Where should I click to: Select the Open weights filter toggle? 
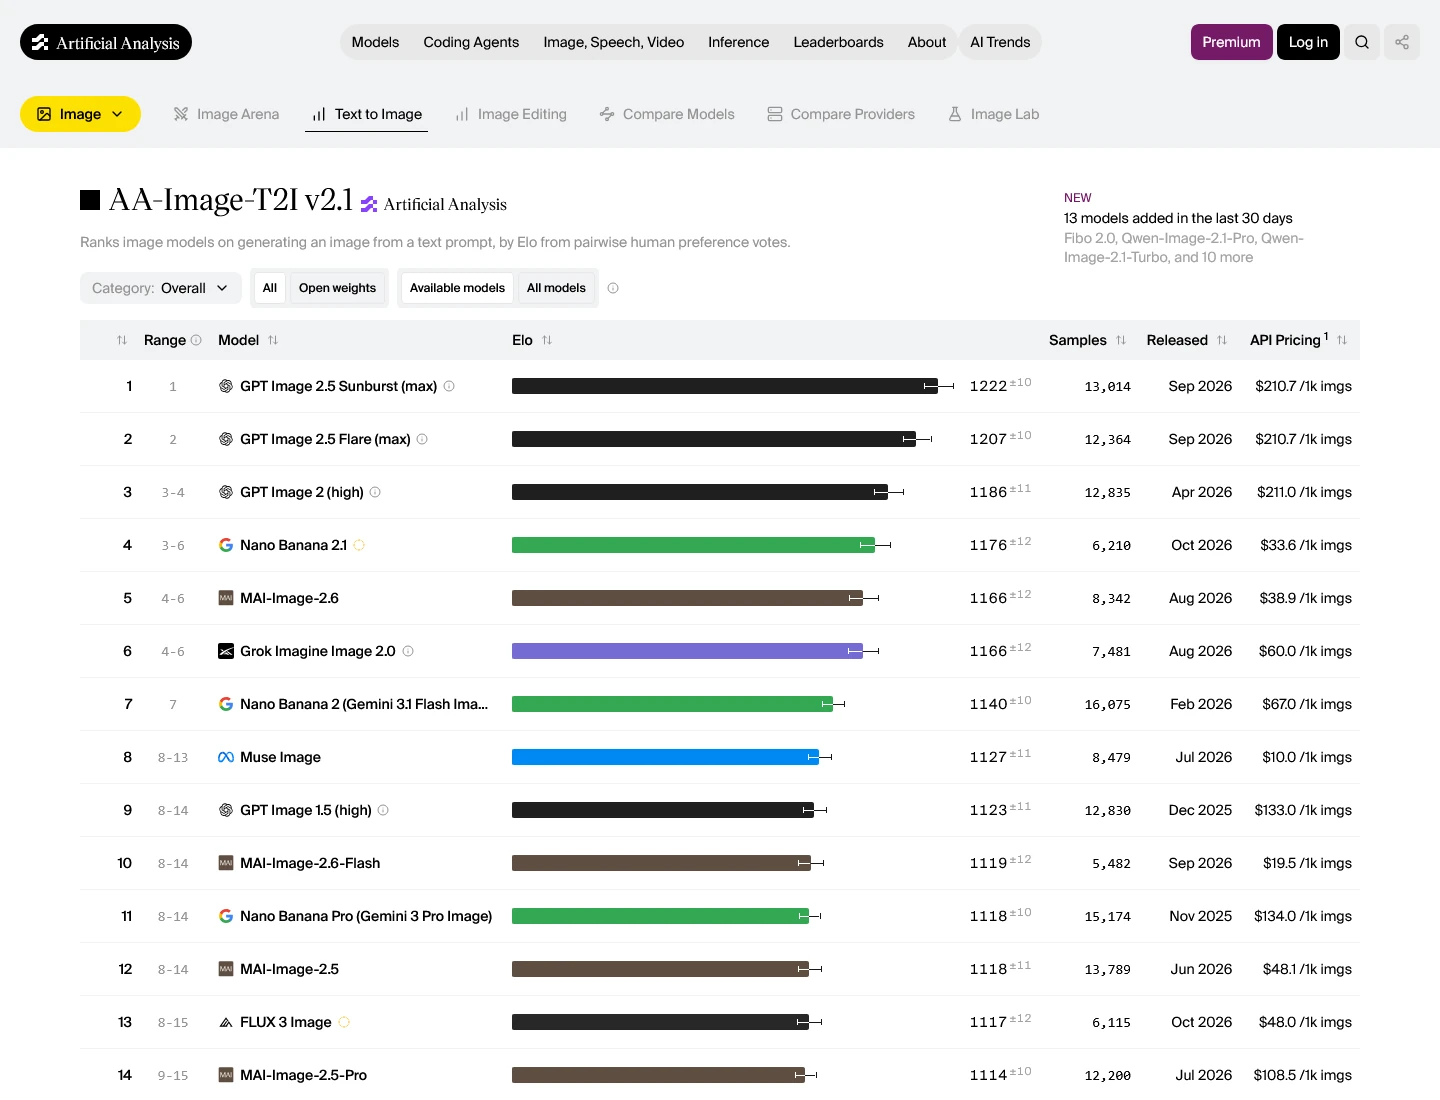point(337,288)
